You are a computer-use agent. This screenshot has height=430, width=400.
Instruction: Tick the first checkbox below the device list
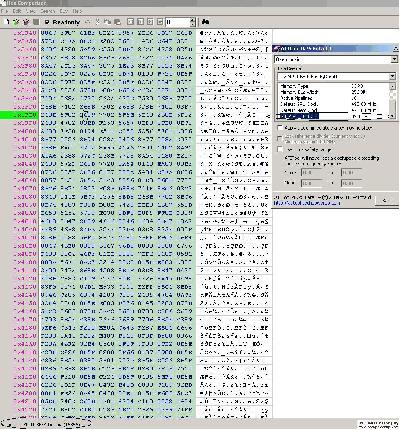point(280,128)
